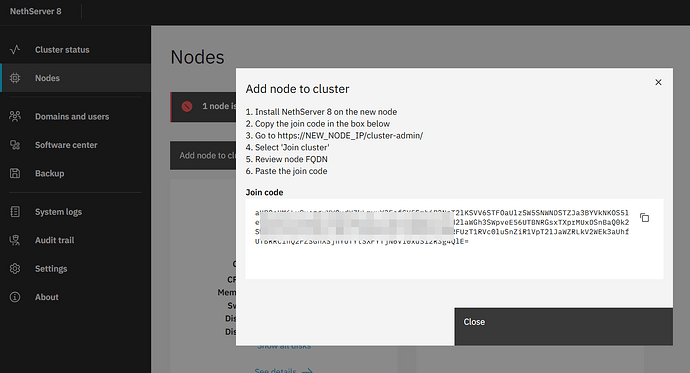Click the System logs icon

pos(15,212)
